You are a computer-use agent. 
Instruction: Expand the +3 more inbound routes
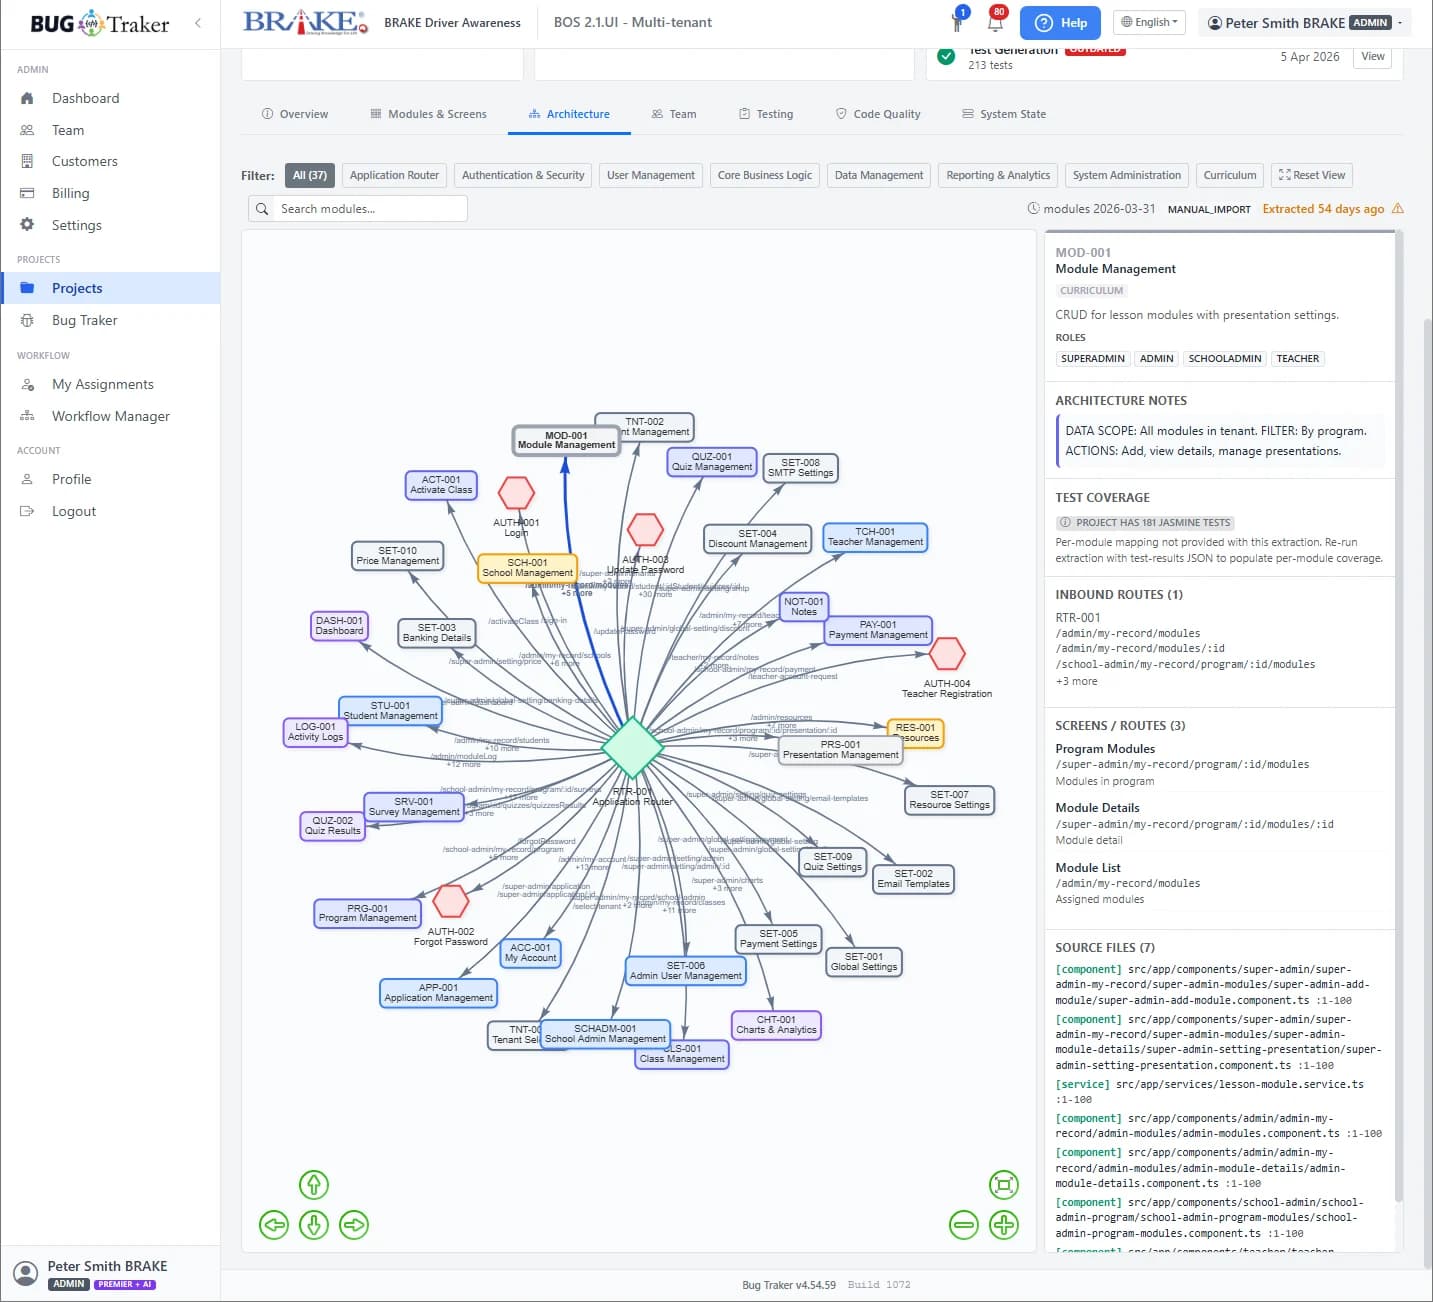pyautogui.click(x=1076, y=681)
